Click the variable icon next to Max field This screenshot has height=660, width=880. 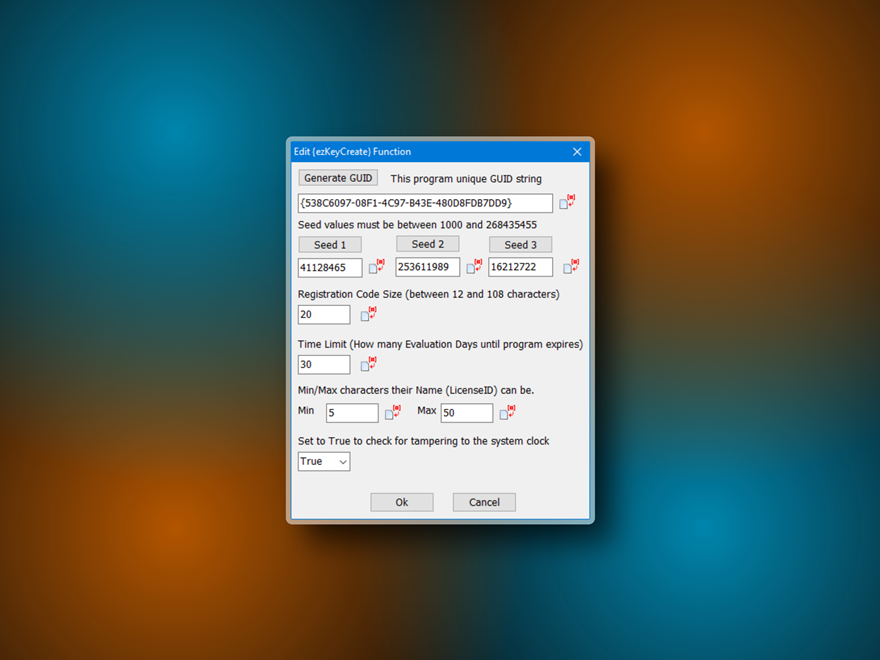[507, 413]
